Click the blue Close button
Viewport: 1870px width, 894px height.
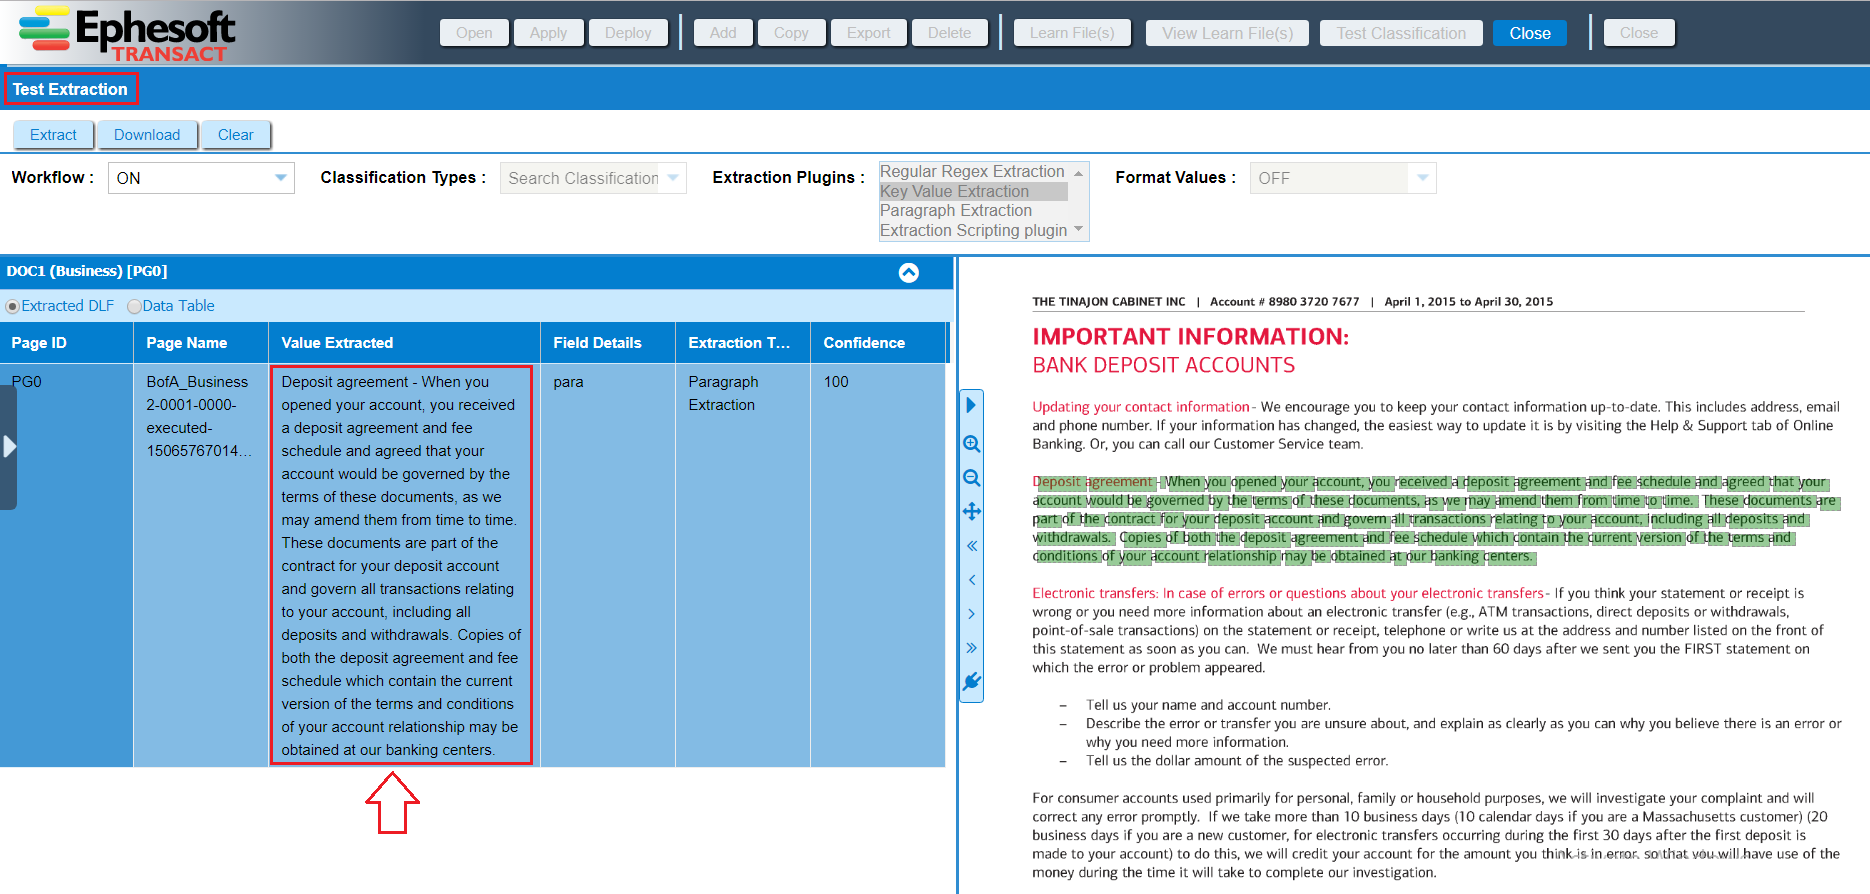pyautogui.click(x=1530, y=33)
